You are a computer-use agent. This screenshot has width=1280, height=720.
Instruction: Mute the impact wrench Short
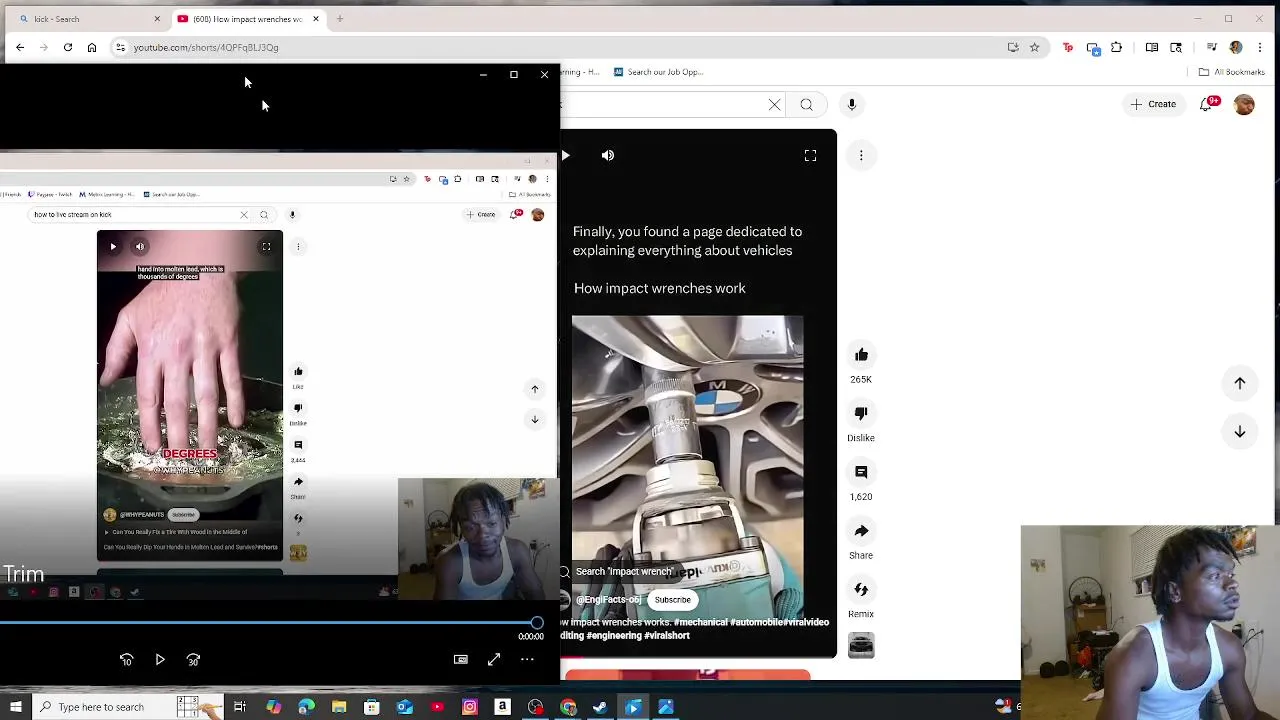pos(608,155)
